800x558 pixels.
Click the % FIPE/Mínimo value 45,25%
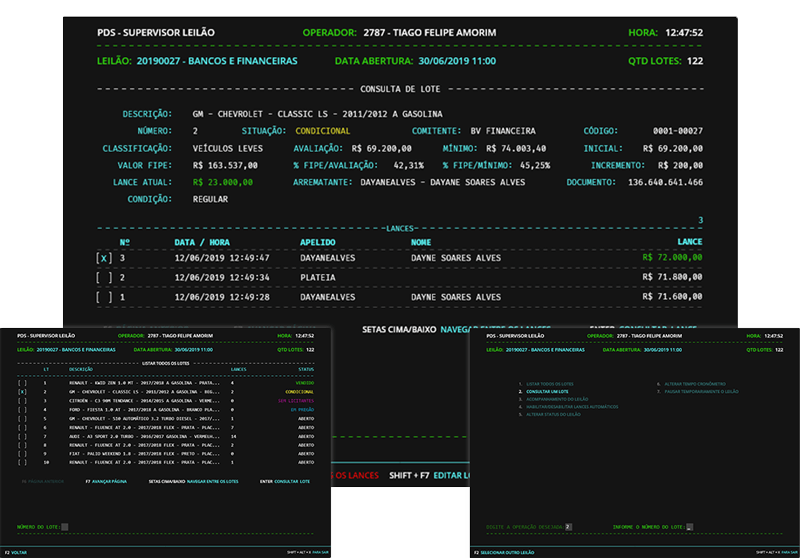pos(535,165)
